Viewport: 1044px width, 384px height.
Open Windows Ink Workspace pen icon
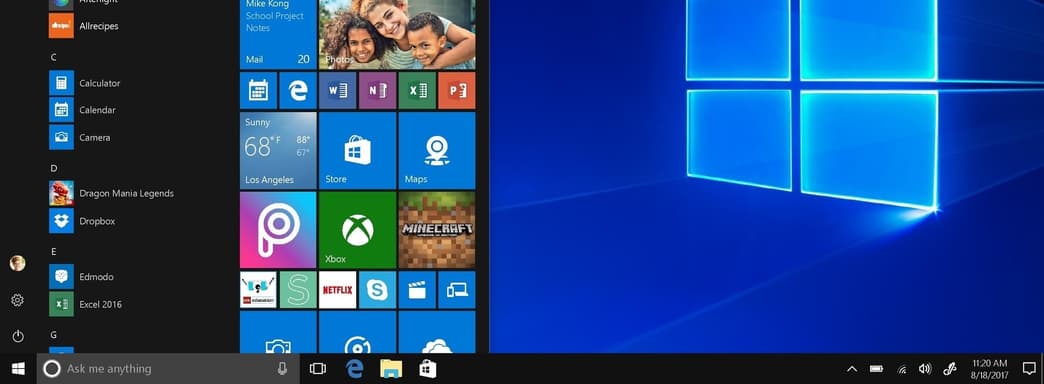pos(950,369)
